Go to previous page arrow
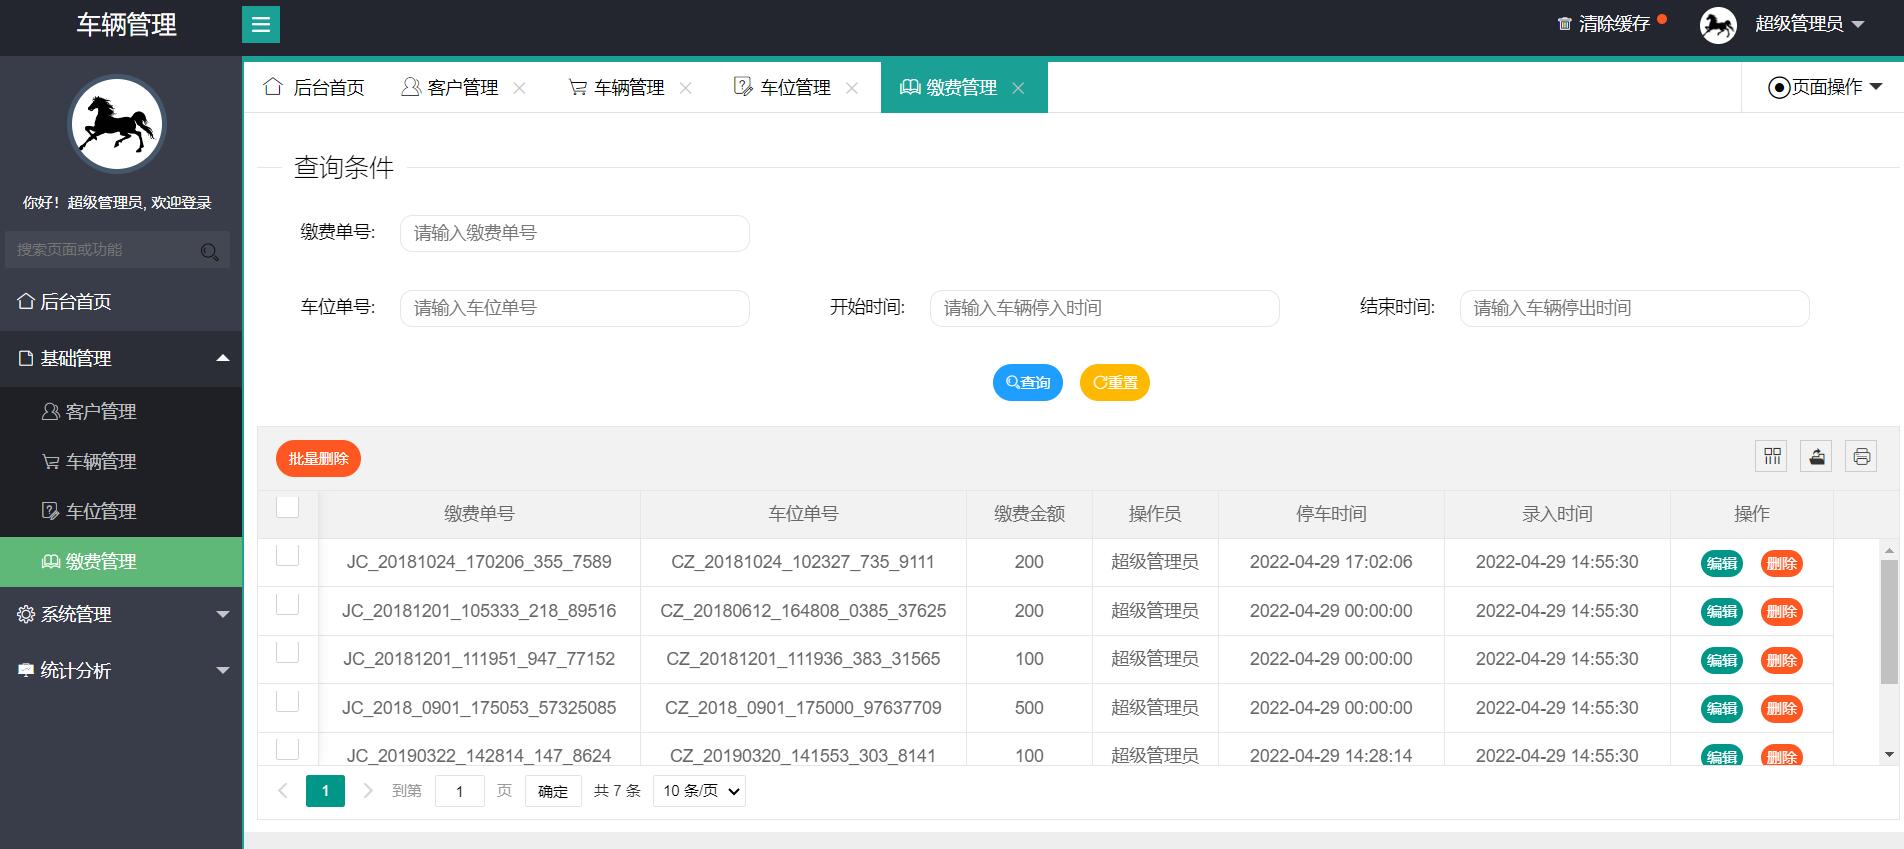Image resolution: width=1904 pixels, height=849 pixels. click(283, 790)
